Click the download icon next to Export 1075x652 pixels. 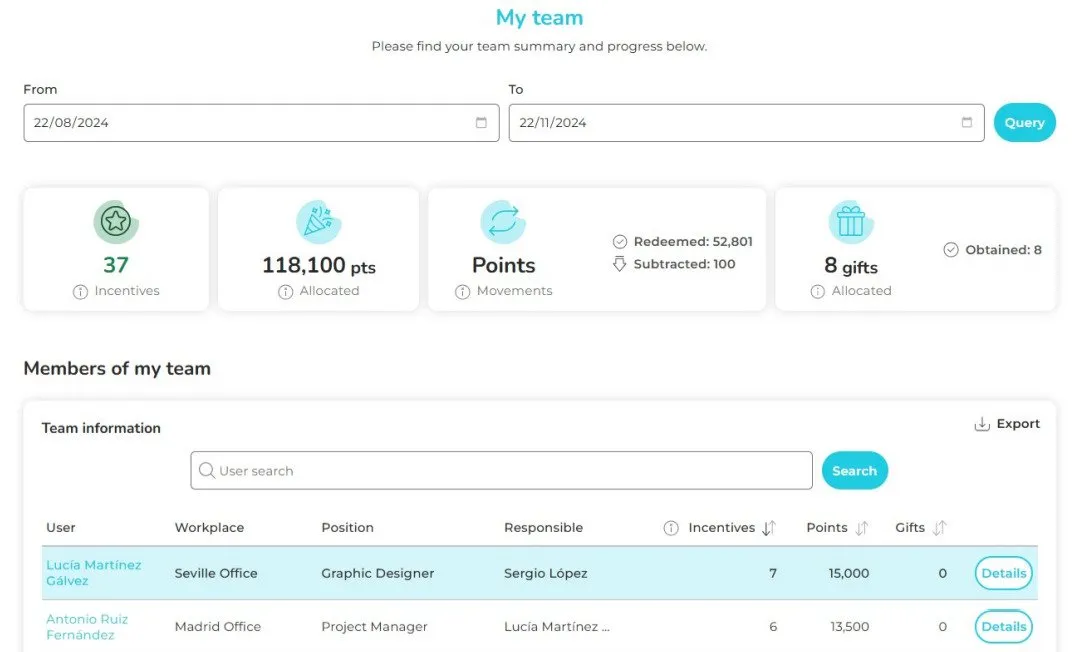[982, 424]
